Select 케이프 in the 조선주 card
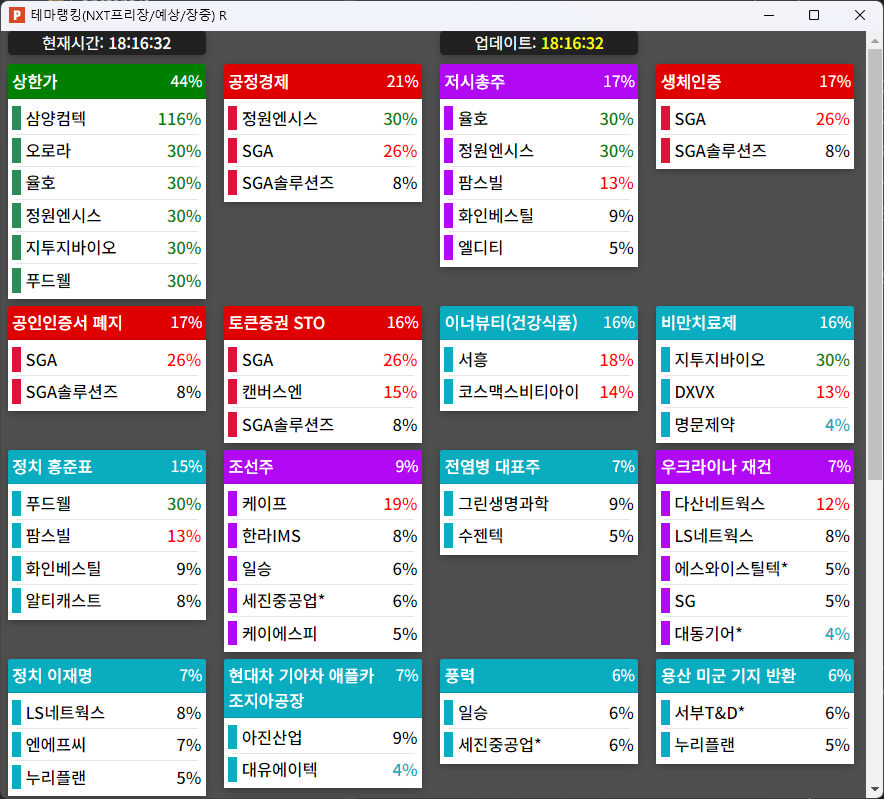 coord(323,504)
